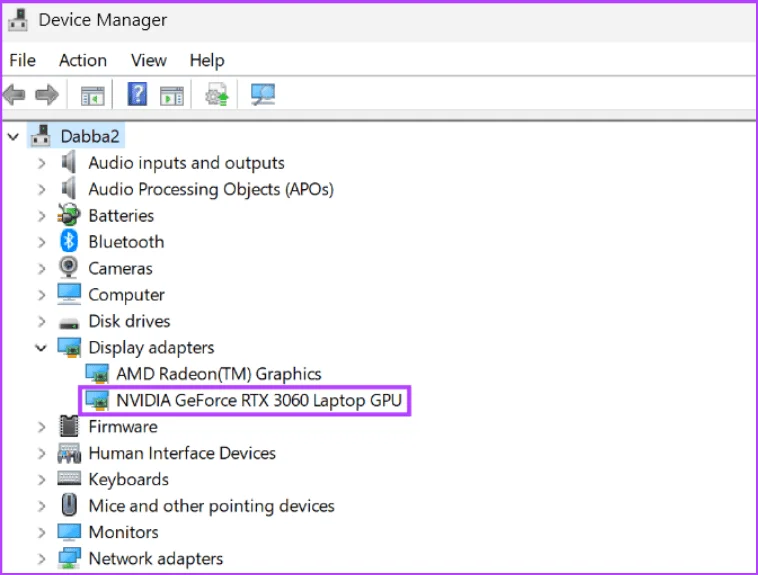Click the Keyboards category icon
758x575 pixels.
69,478
